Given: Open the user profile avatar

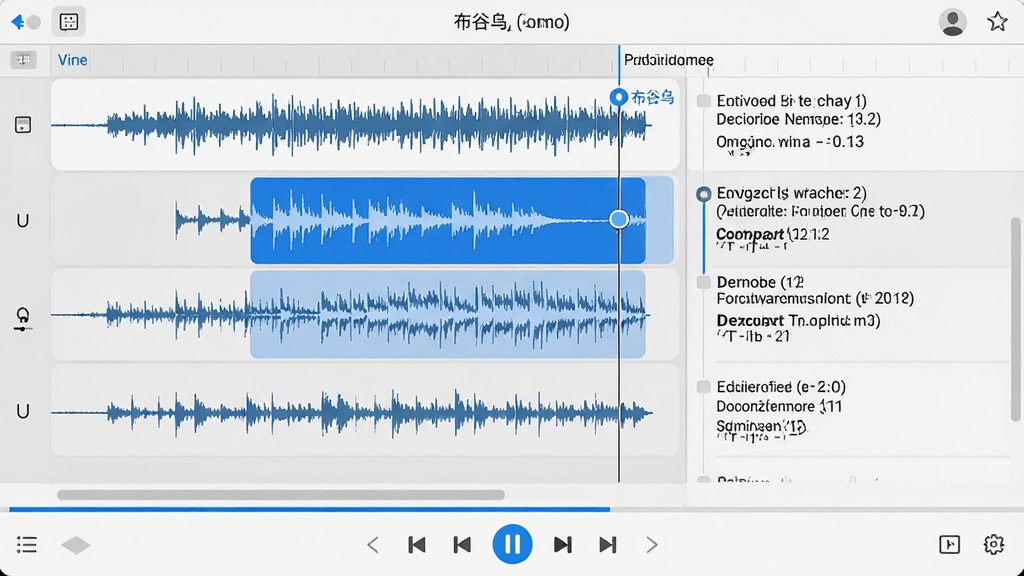Looking at the screenshot, I should pyautogui.click(x=952, y=22).
